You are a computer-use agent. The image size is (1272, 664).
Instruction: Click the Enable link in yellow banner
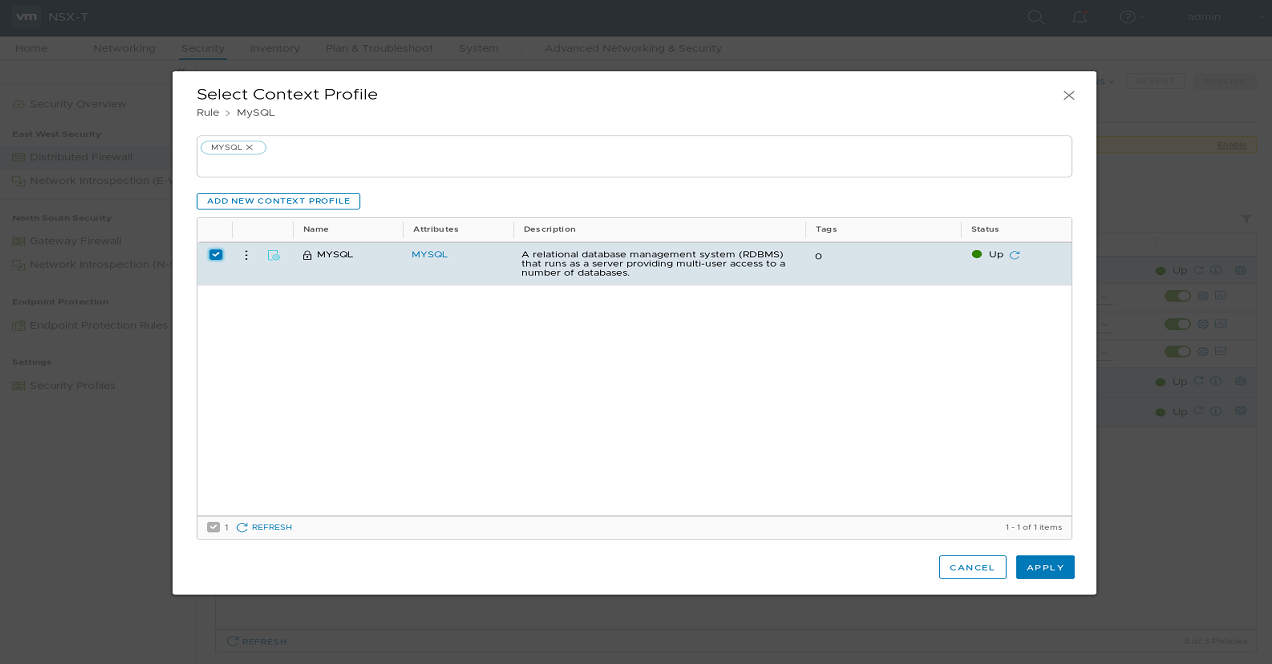1231,145
